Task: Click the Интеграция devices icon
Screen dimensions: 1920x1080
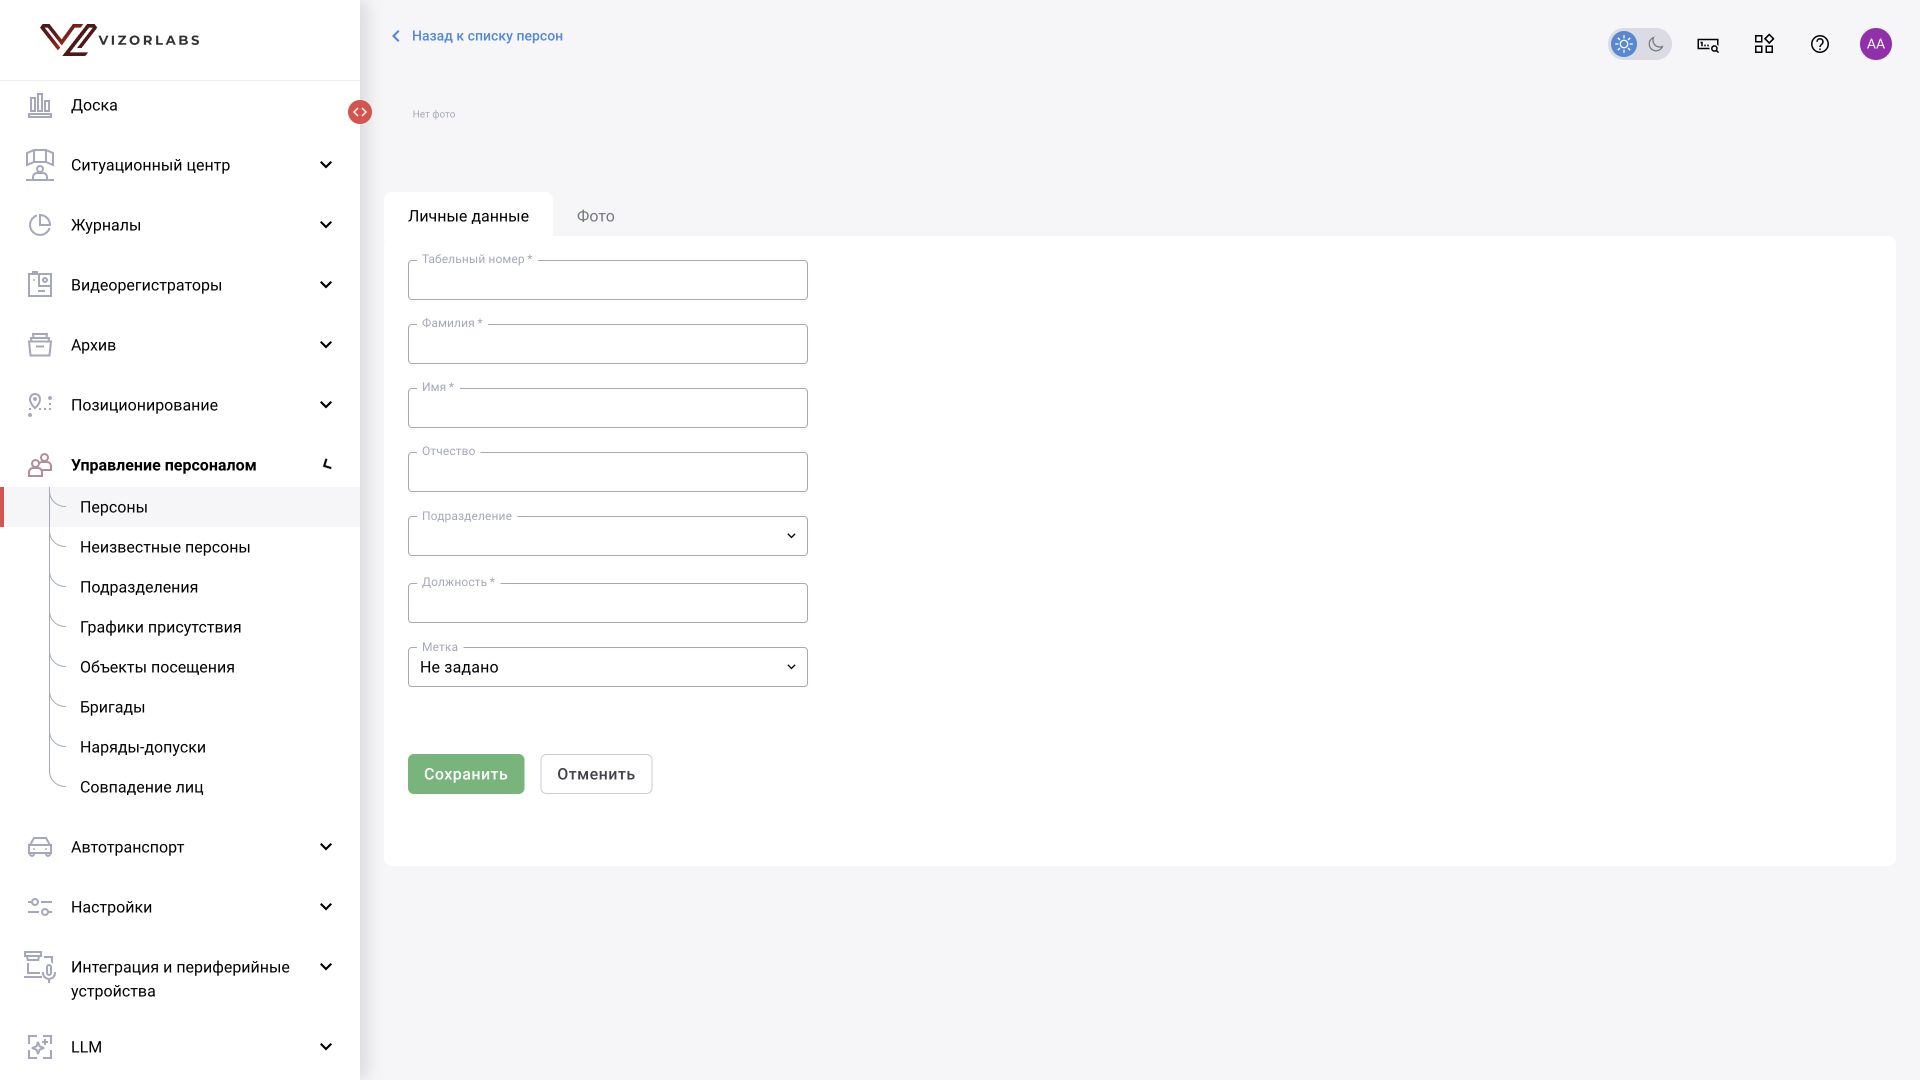Action: tap(40, 967)
